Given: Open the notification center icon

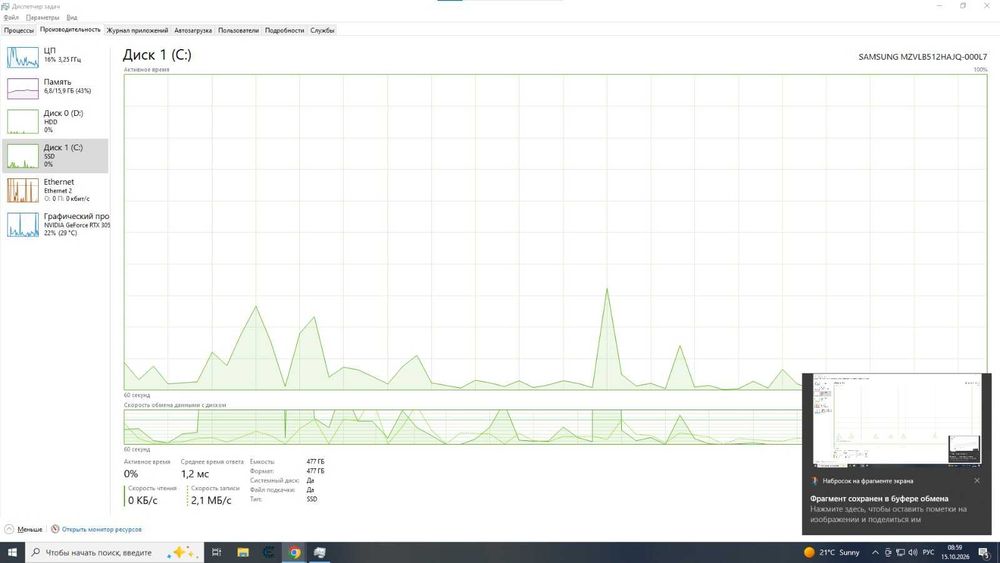Looking at the screenshot, I should click(x=985, y=553).
